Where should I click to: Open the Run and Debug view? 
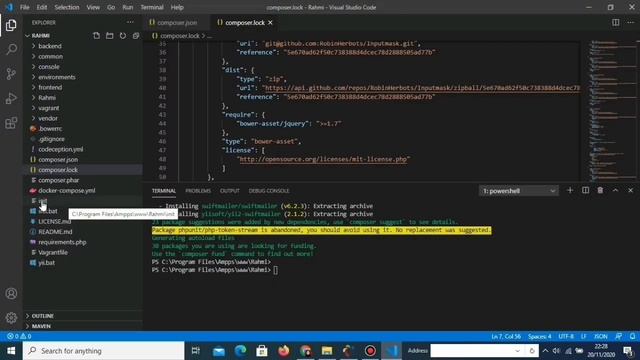[11, 98]
